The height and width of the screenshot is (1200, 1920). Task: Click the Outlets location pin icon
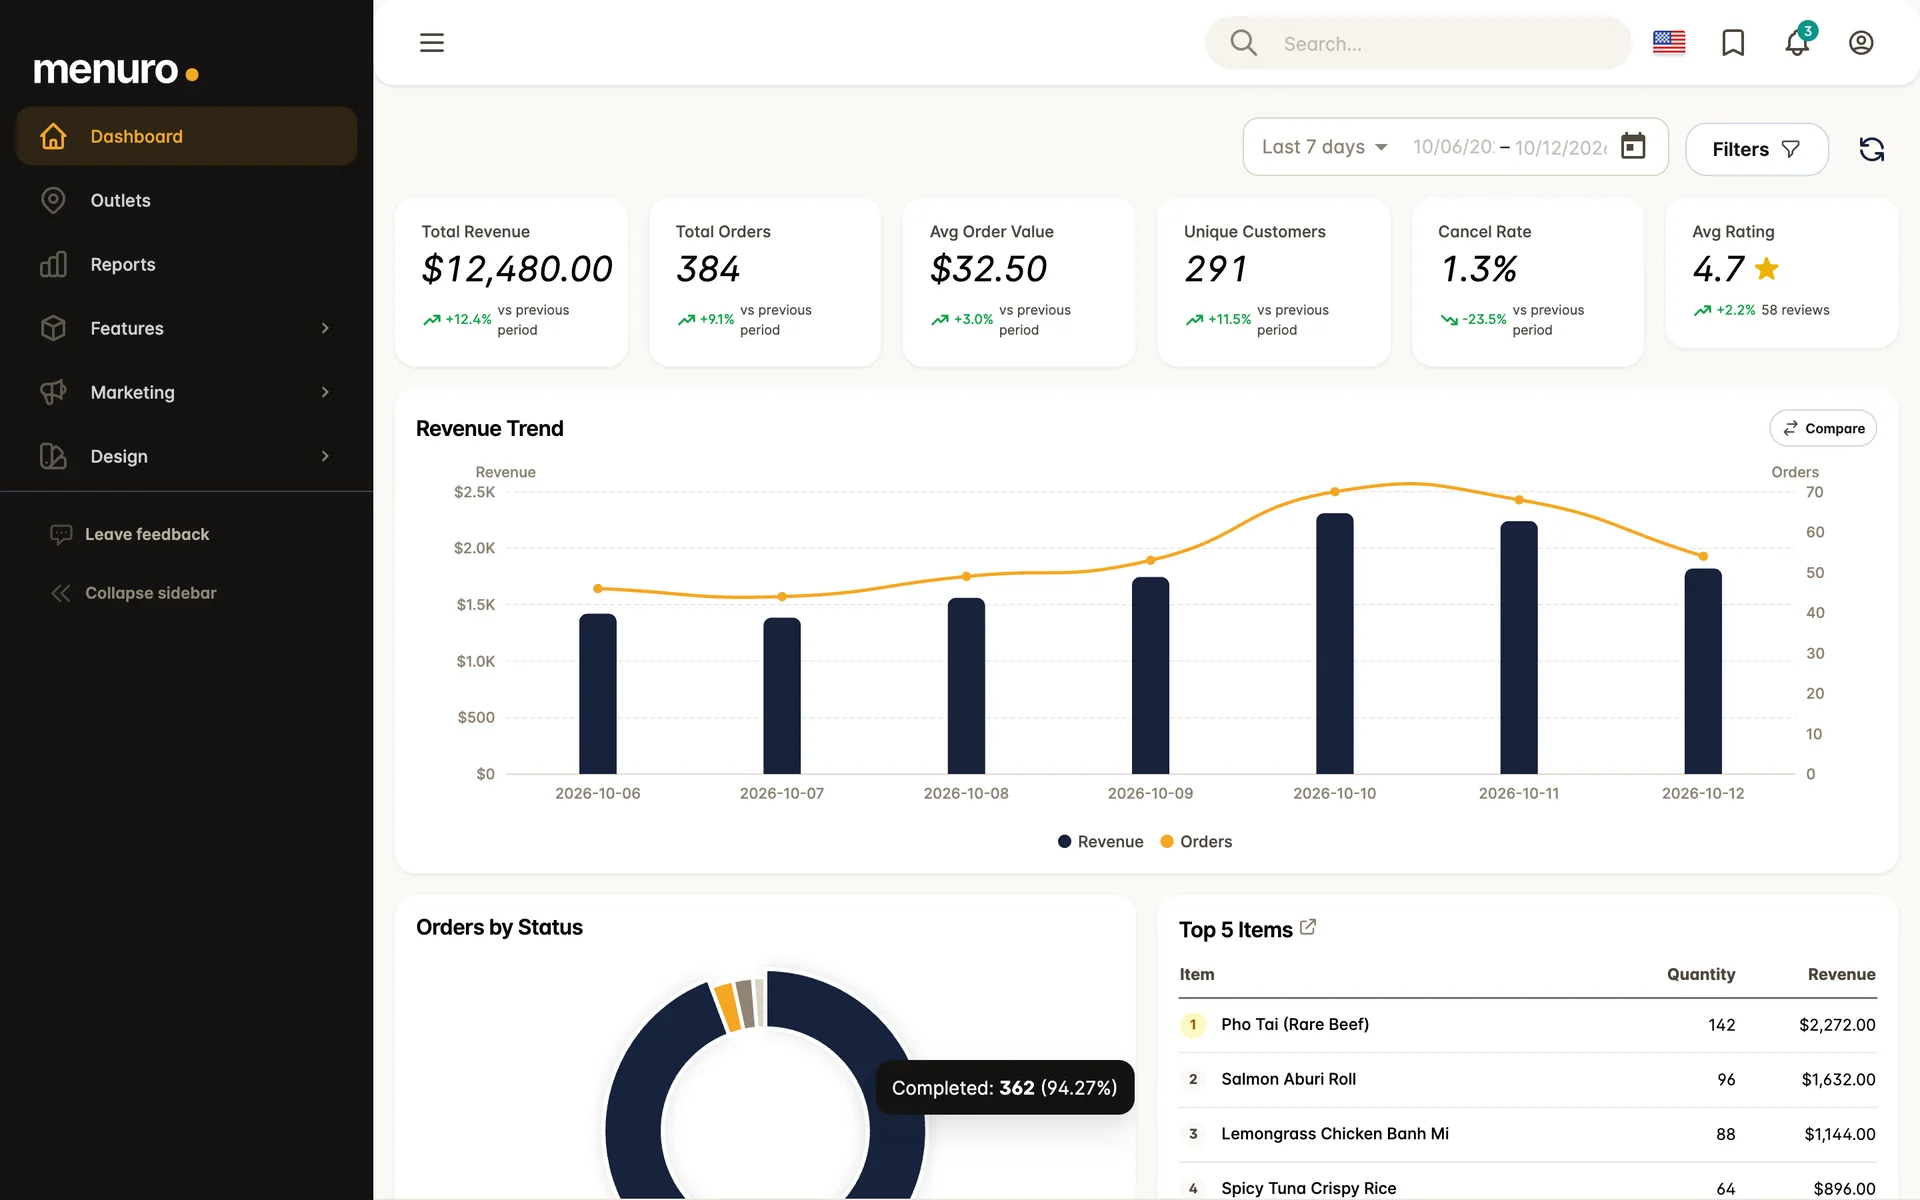coord(53,200)
